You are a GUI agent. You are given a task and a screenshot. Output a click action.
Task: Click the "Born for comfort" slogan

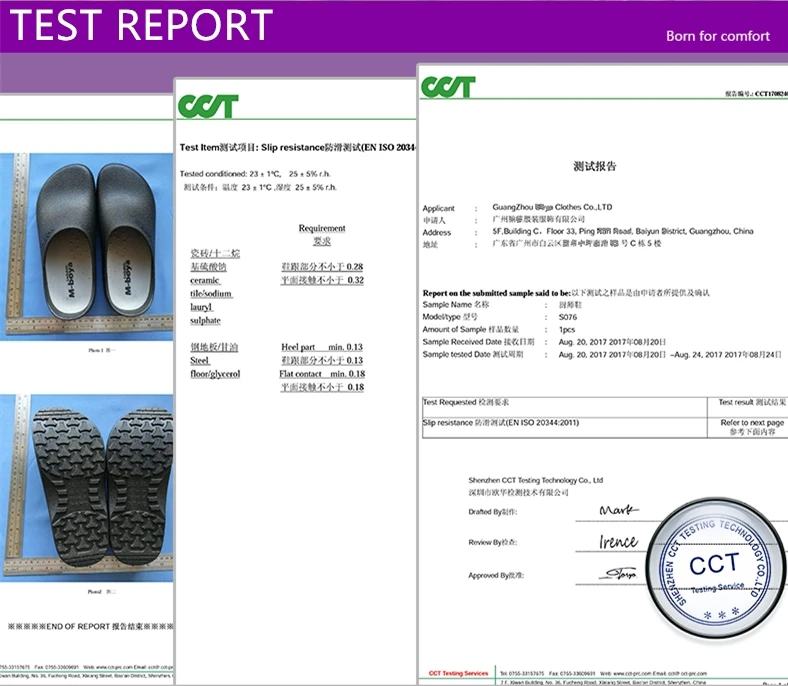pyautogui.click(x=718, y=36)
